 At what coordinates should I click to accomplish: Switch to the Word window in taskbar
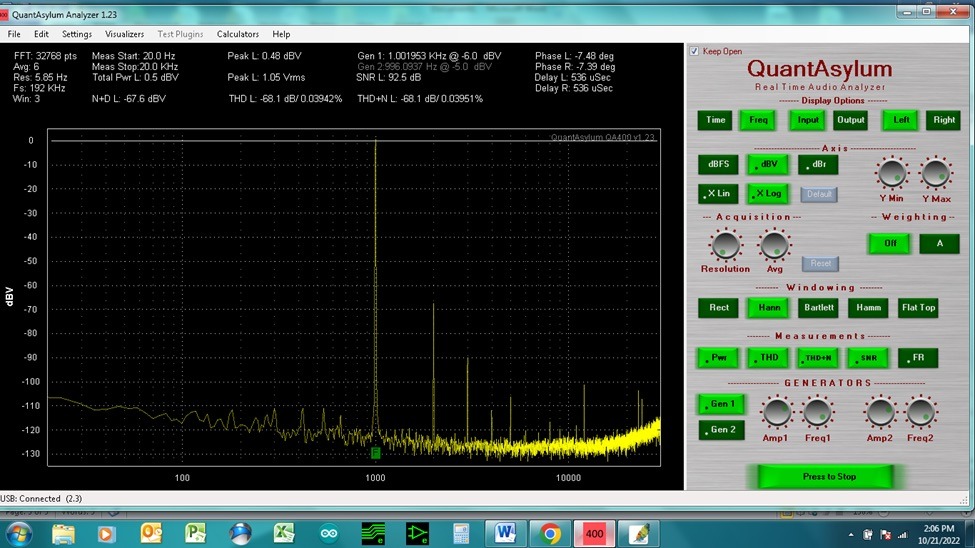[x=505, y=533]
